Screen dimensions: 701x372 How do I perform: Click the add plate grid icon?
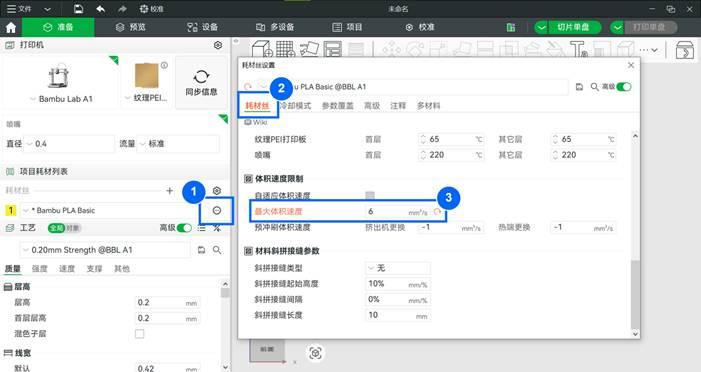coord(286,49)
